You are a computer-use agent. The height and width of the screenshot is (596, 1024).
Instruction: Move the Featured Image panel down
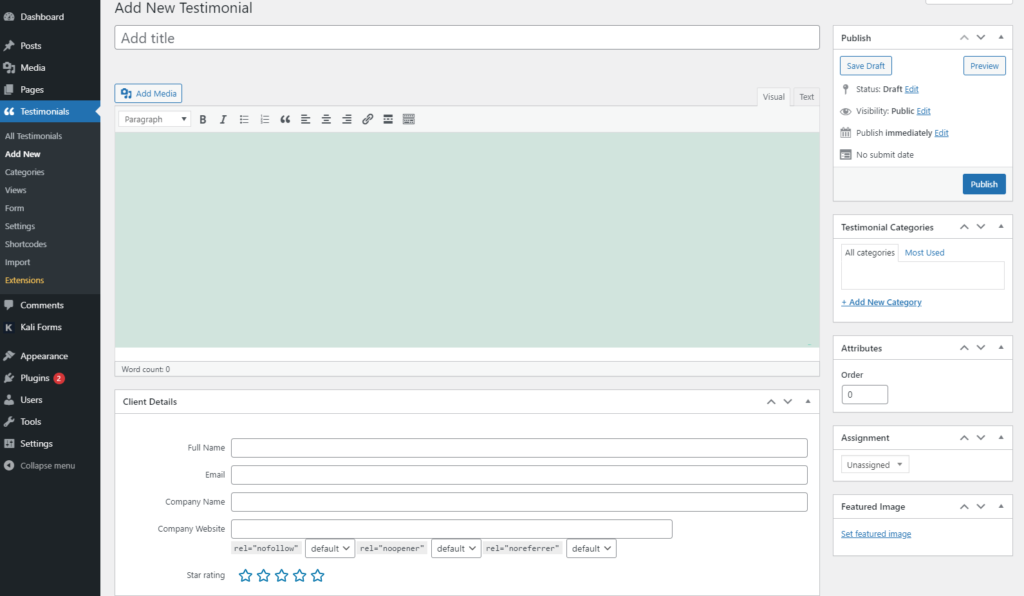[981, 507]
